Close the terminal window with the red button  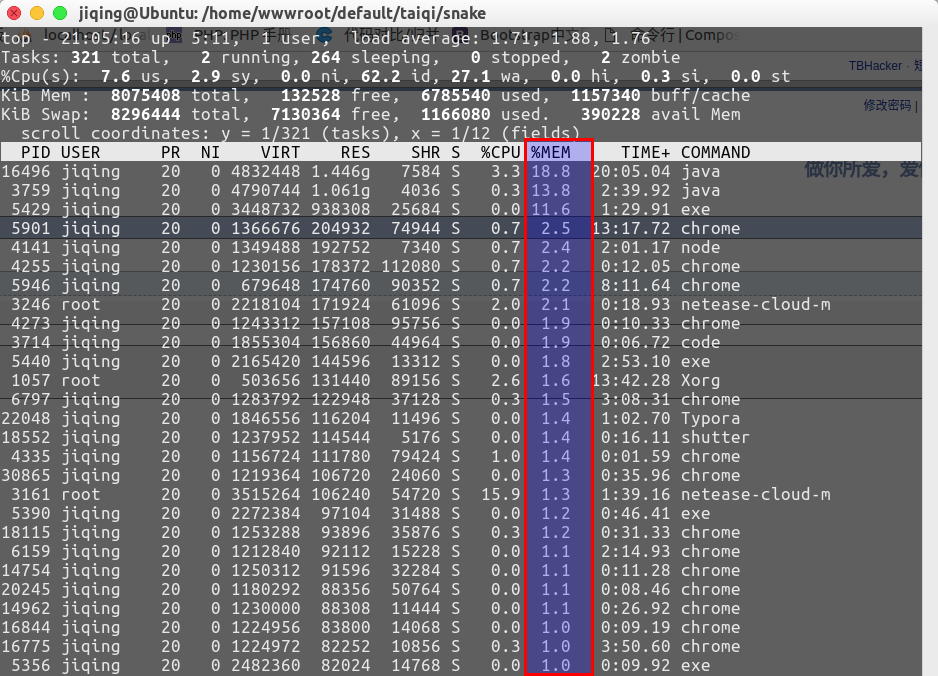[x=14, y=13]
